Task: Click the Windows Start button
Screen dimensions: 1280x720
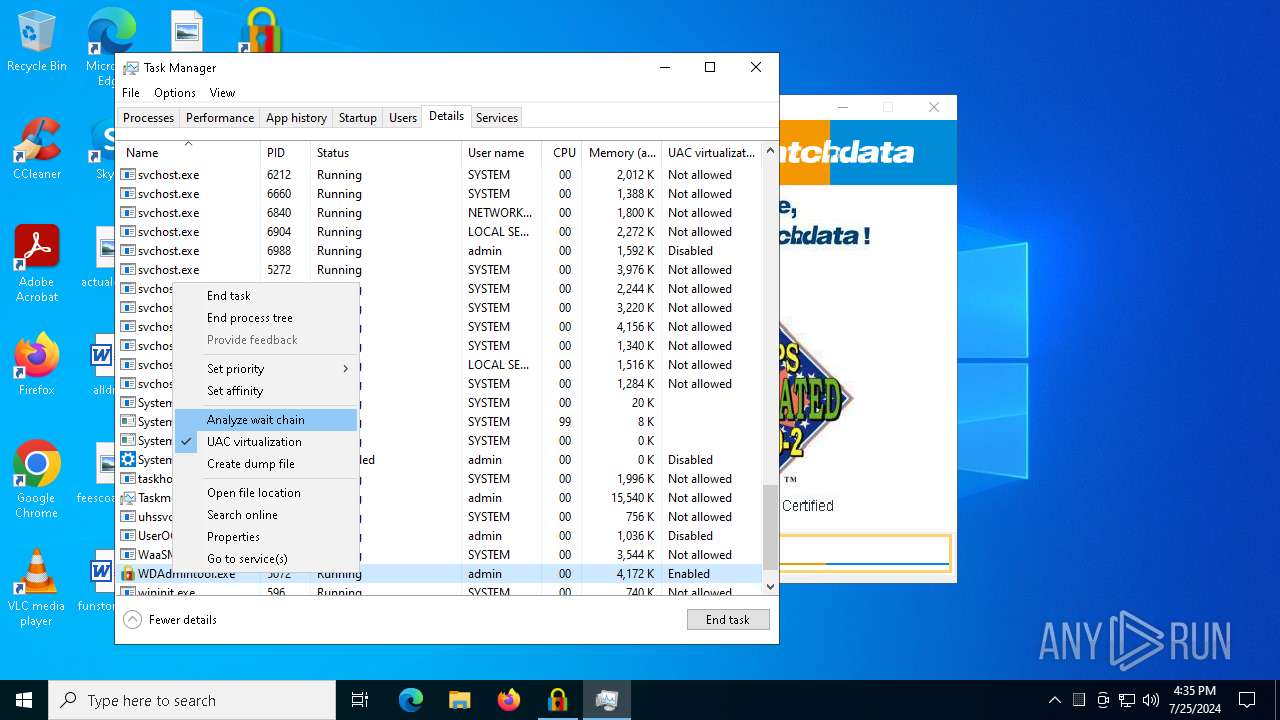Action: (x=24, y=700)
